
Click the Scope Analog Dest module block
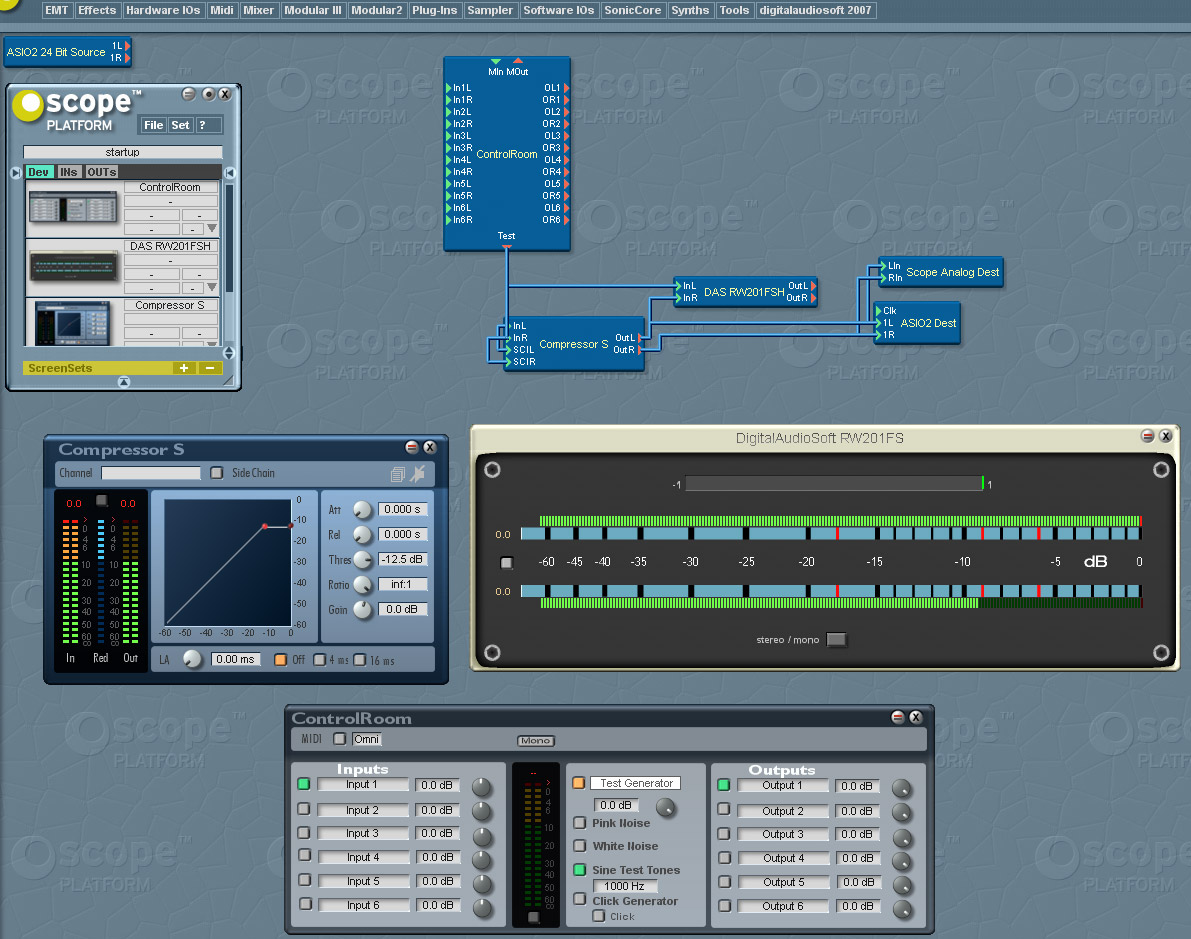941,272
